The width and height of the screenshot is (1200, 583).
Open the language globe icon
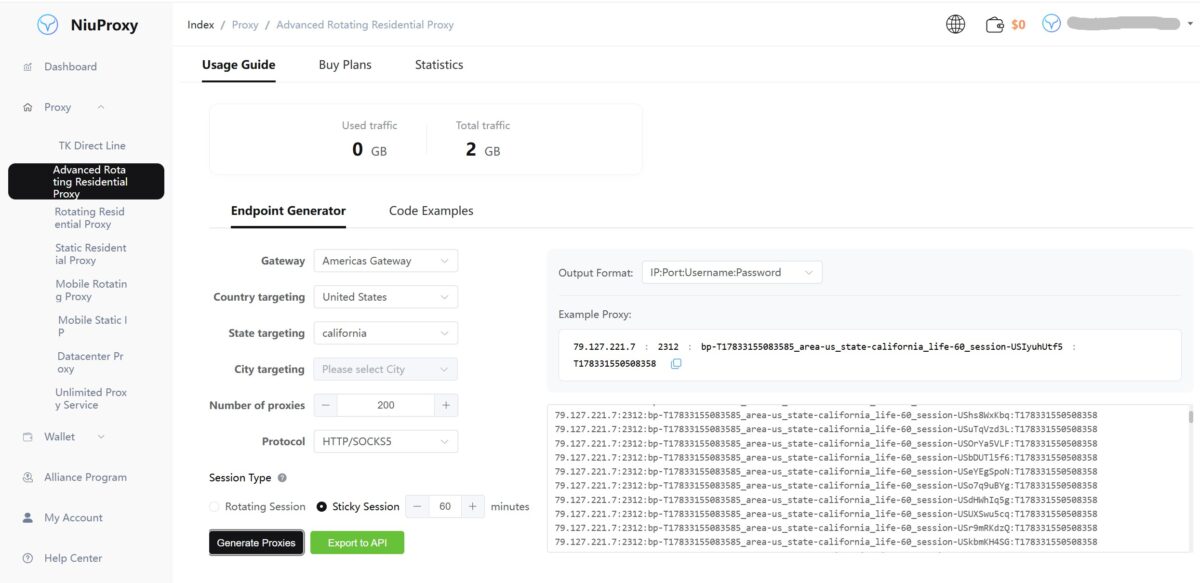tap(955, 24)
